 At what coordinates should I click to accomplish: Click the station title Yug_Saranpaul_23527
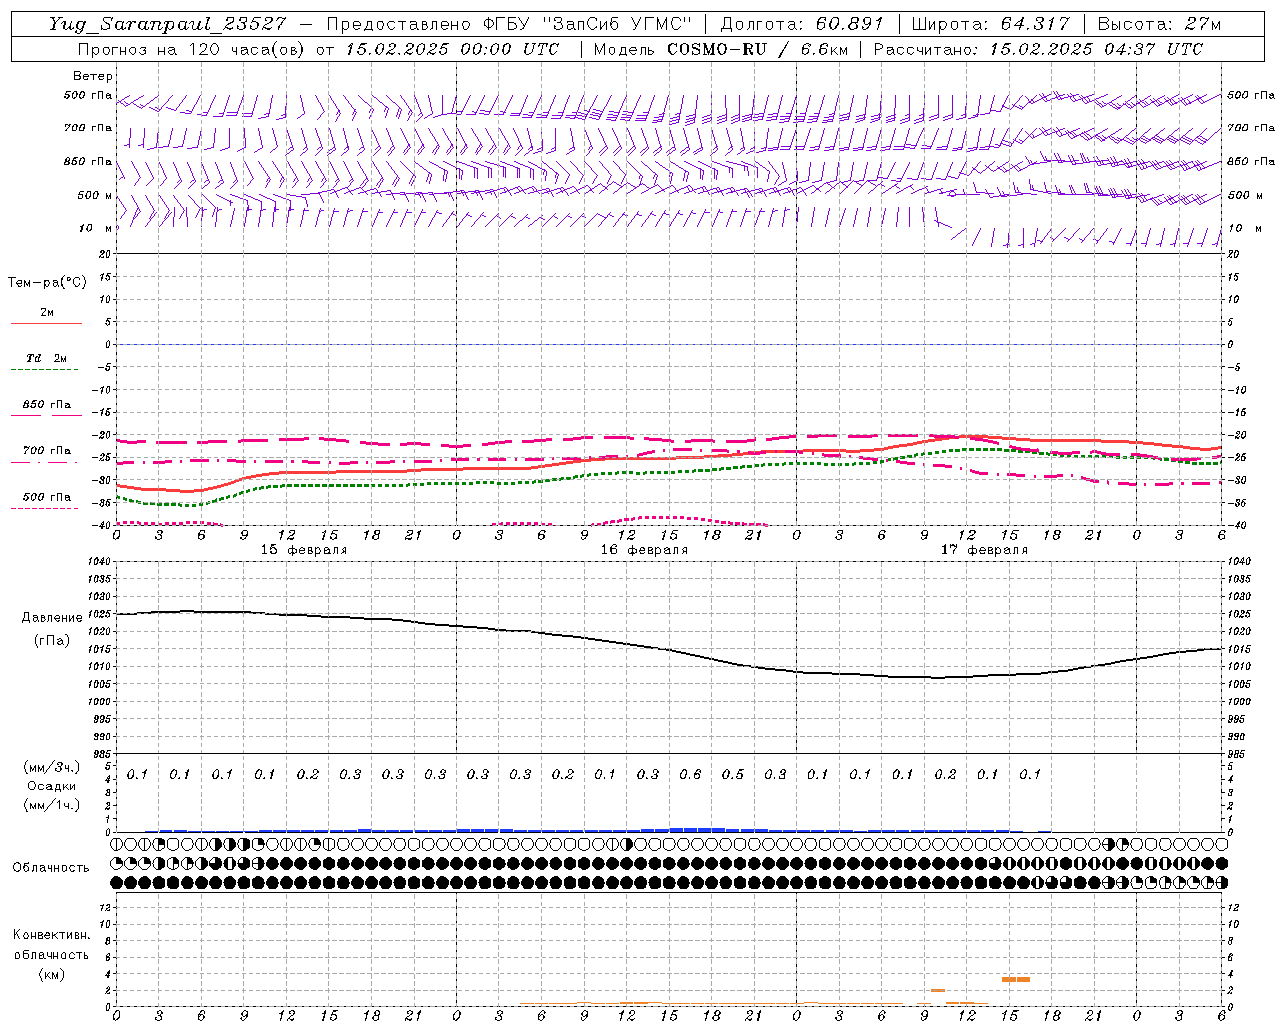coord(169,24)
